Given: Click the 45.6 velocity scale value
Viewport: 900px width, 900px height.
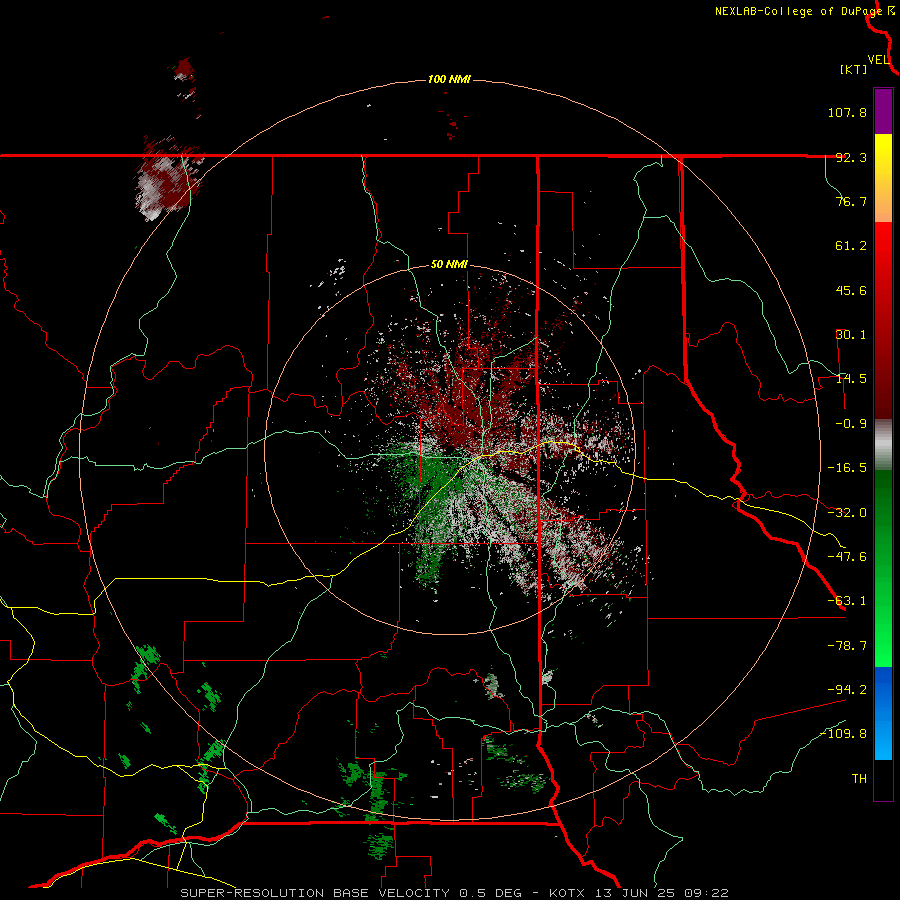Looking at the screenshot, I should point(851,290).
